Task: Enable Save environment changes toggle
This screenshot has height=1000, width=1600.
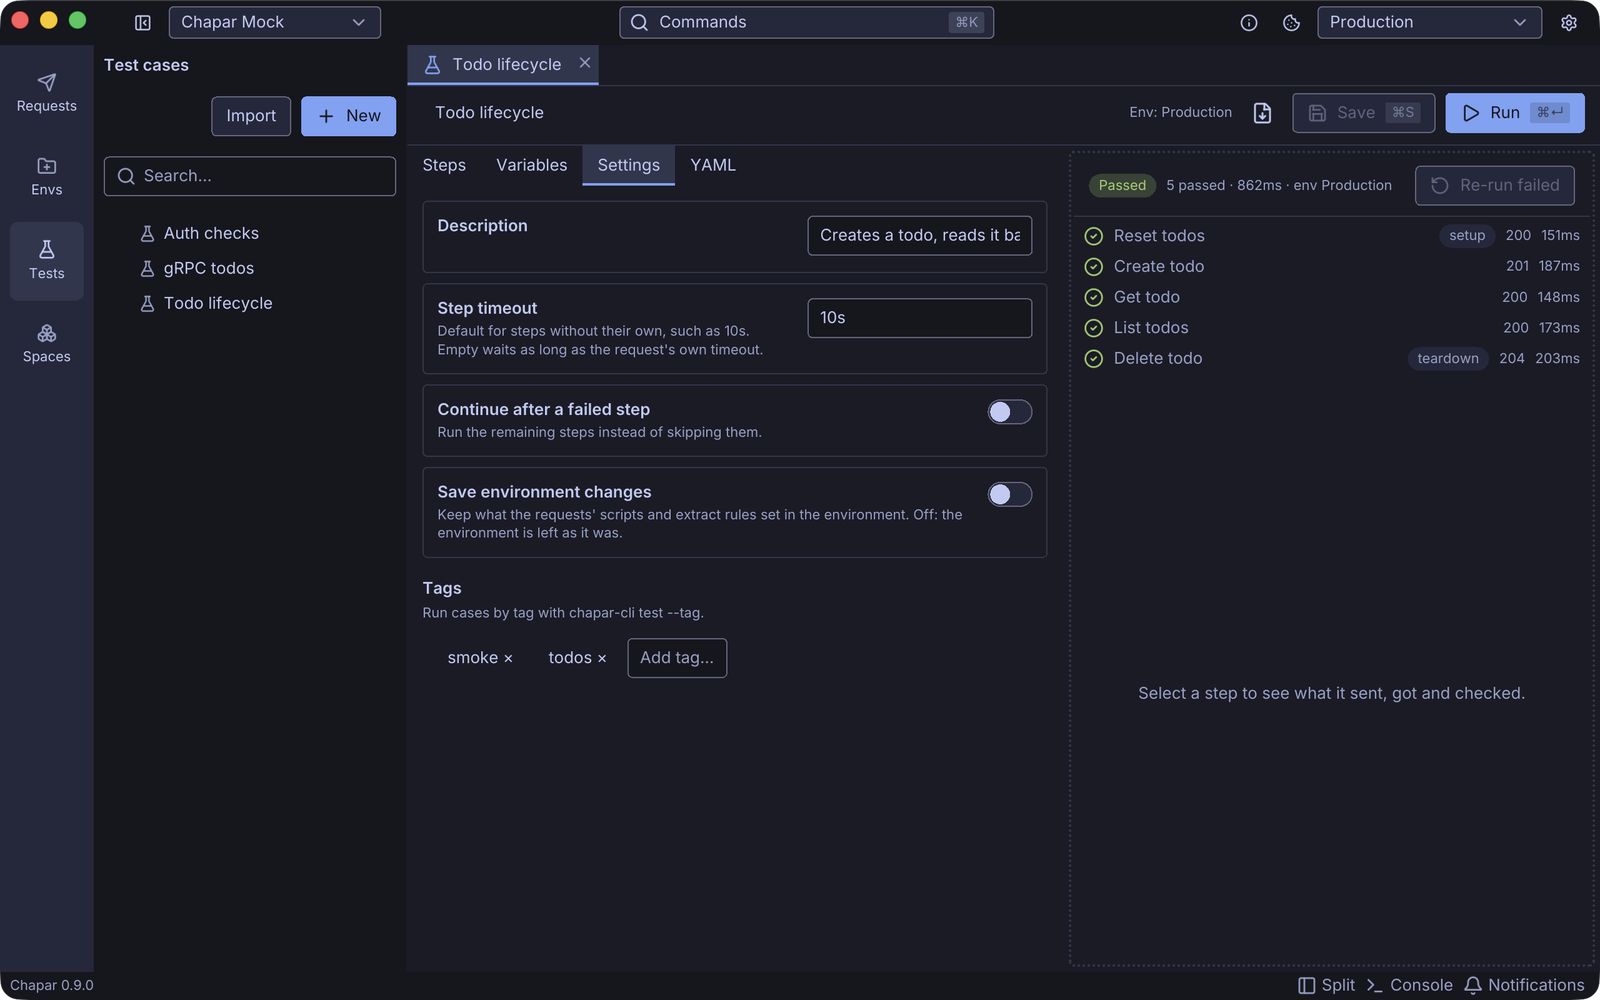Action: (1010, 494)
